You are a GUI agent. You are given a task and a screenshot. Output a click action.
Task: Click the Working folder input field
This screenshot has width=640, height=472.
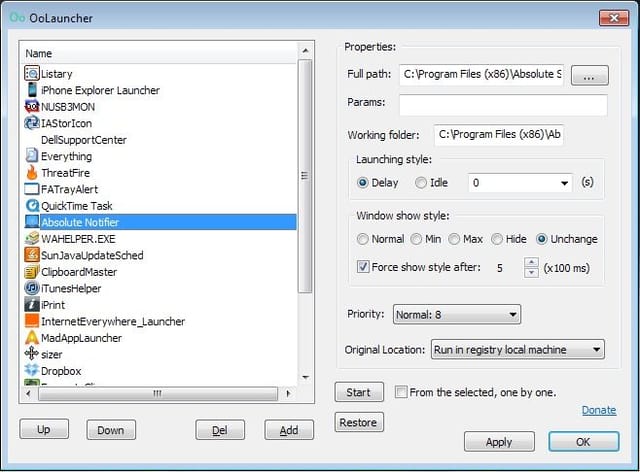coord(499,135)
